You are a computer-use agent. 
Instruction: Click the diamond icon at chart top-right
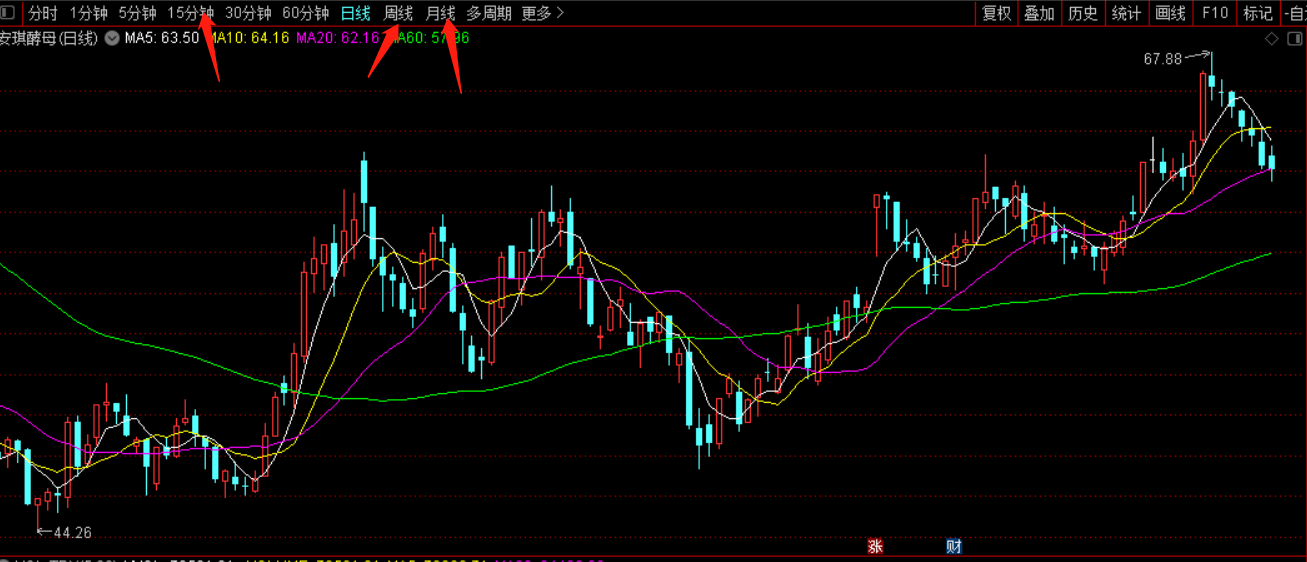(x=1272, y=39)
